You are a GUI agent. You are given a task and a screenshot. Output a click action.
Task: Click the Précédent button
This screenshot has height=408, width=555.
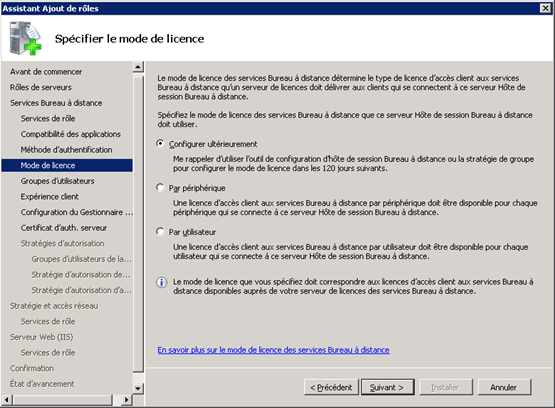click(x=331, y=387)
